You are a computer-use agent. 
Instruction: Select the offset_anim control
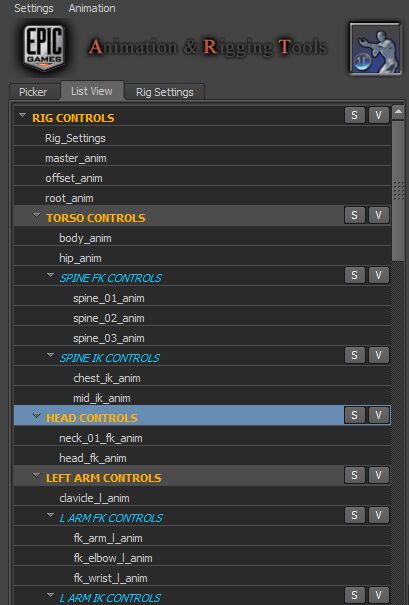[202, 178]
